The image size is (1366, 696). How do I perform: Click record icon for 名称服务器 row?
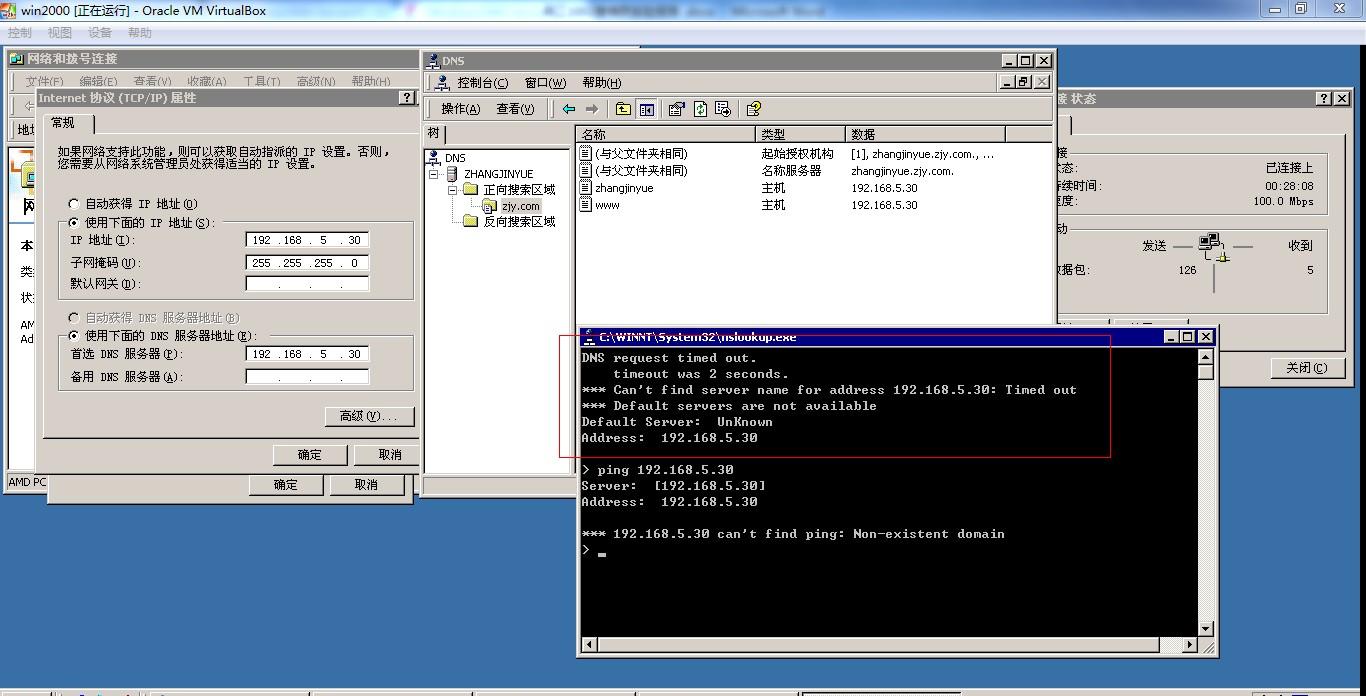tap(586, 171)
